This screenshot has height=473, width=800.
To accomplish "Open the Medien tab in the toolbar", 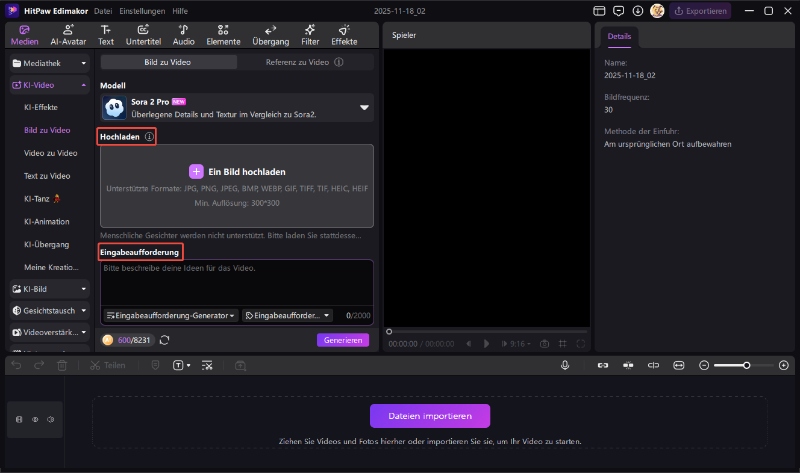I will [x=24, y=35].
